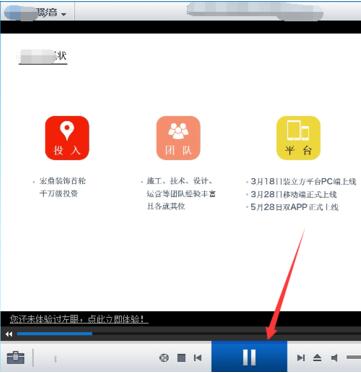Click the link 您还未体验过左眼,点此立即体验!

[79, 319]
